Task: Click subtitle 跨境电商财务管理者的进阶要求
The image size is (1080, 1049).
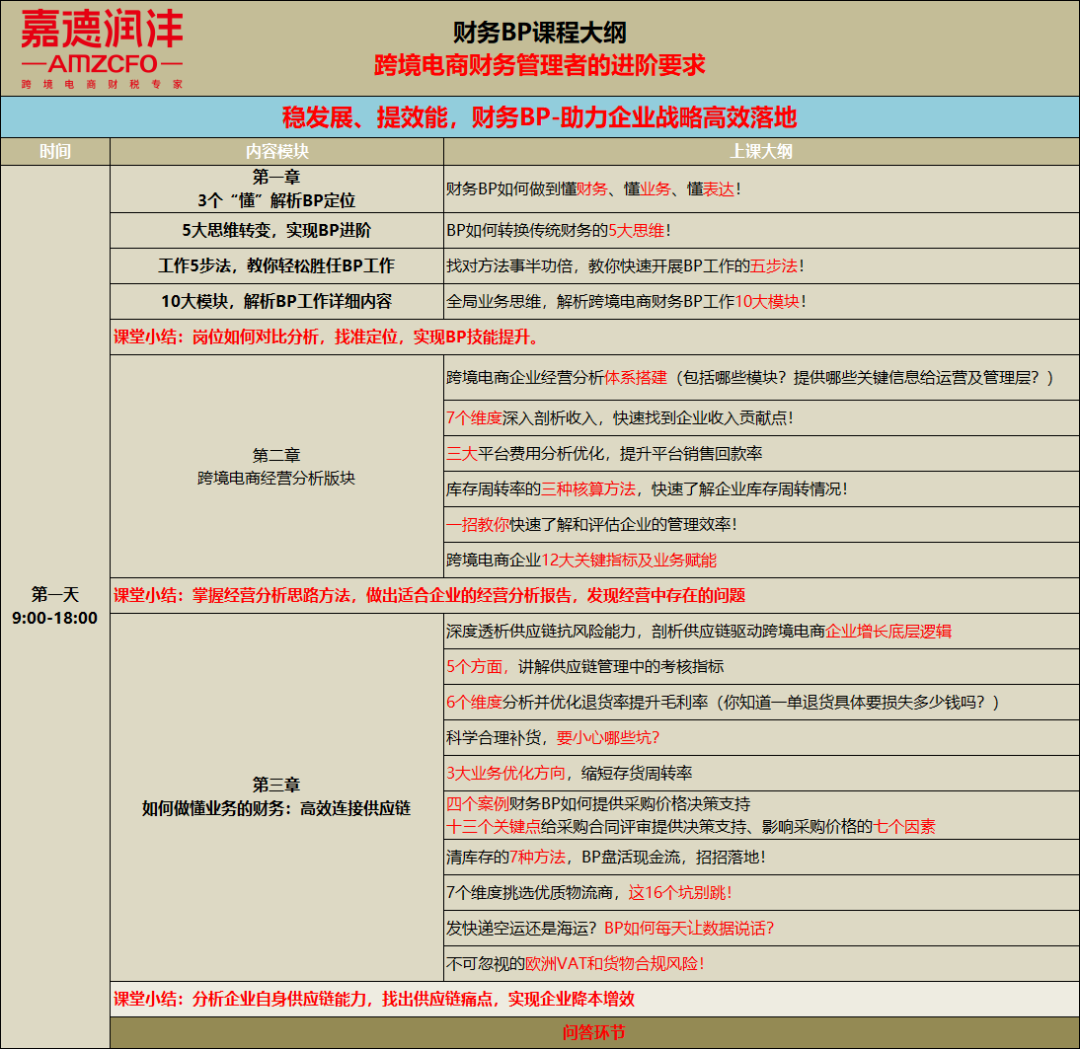Action: [539, 65]
